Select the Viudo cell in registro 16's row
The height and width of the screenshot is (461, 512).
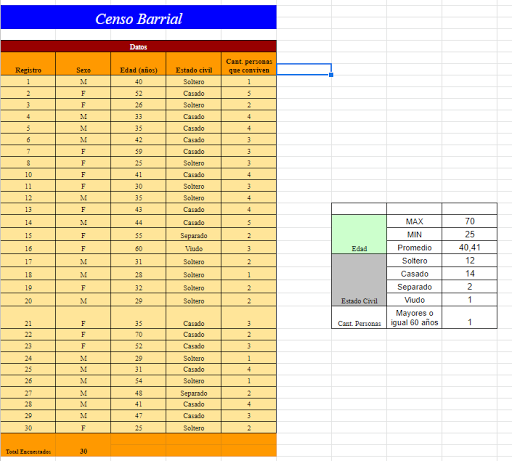click(194, 248)
